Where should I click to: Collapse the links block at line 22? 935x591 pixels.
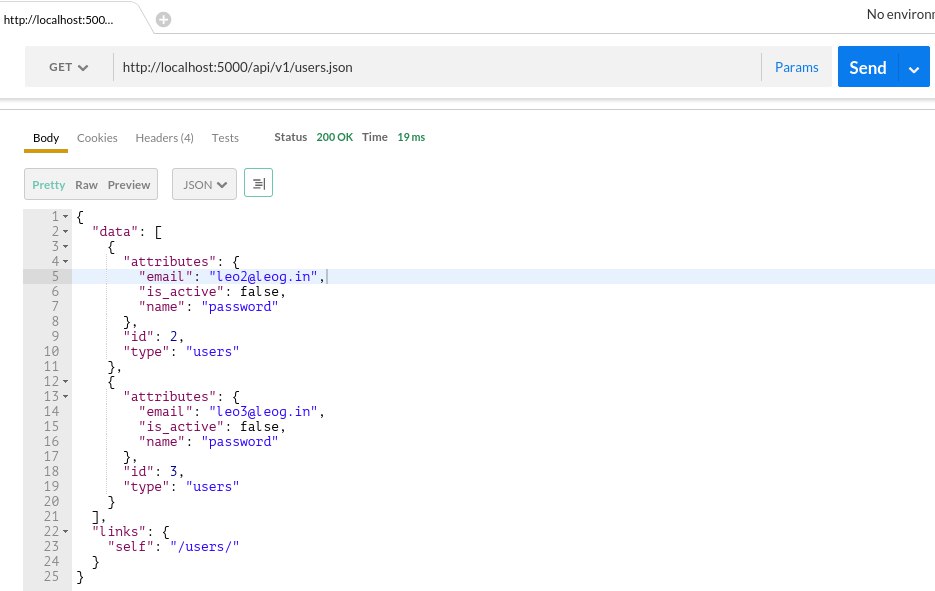tap(66, 531)
